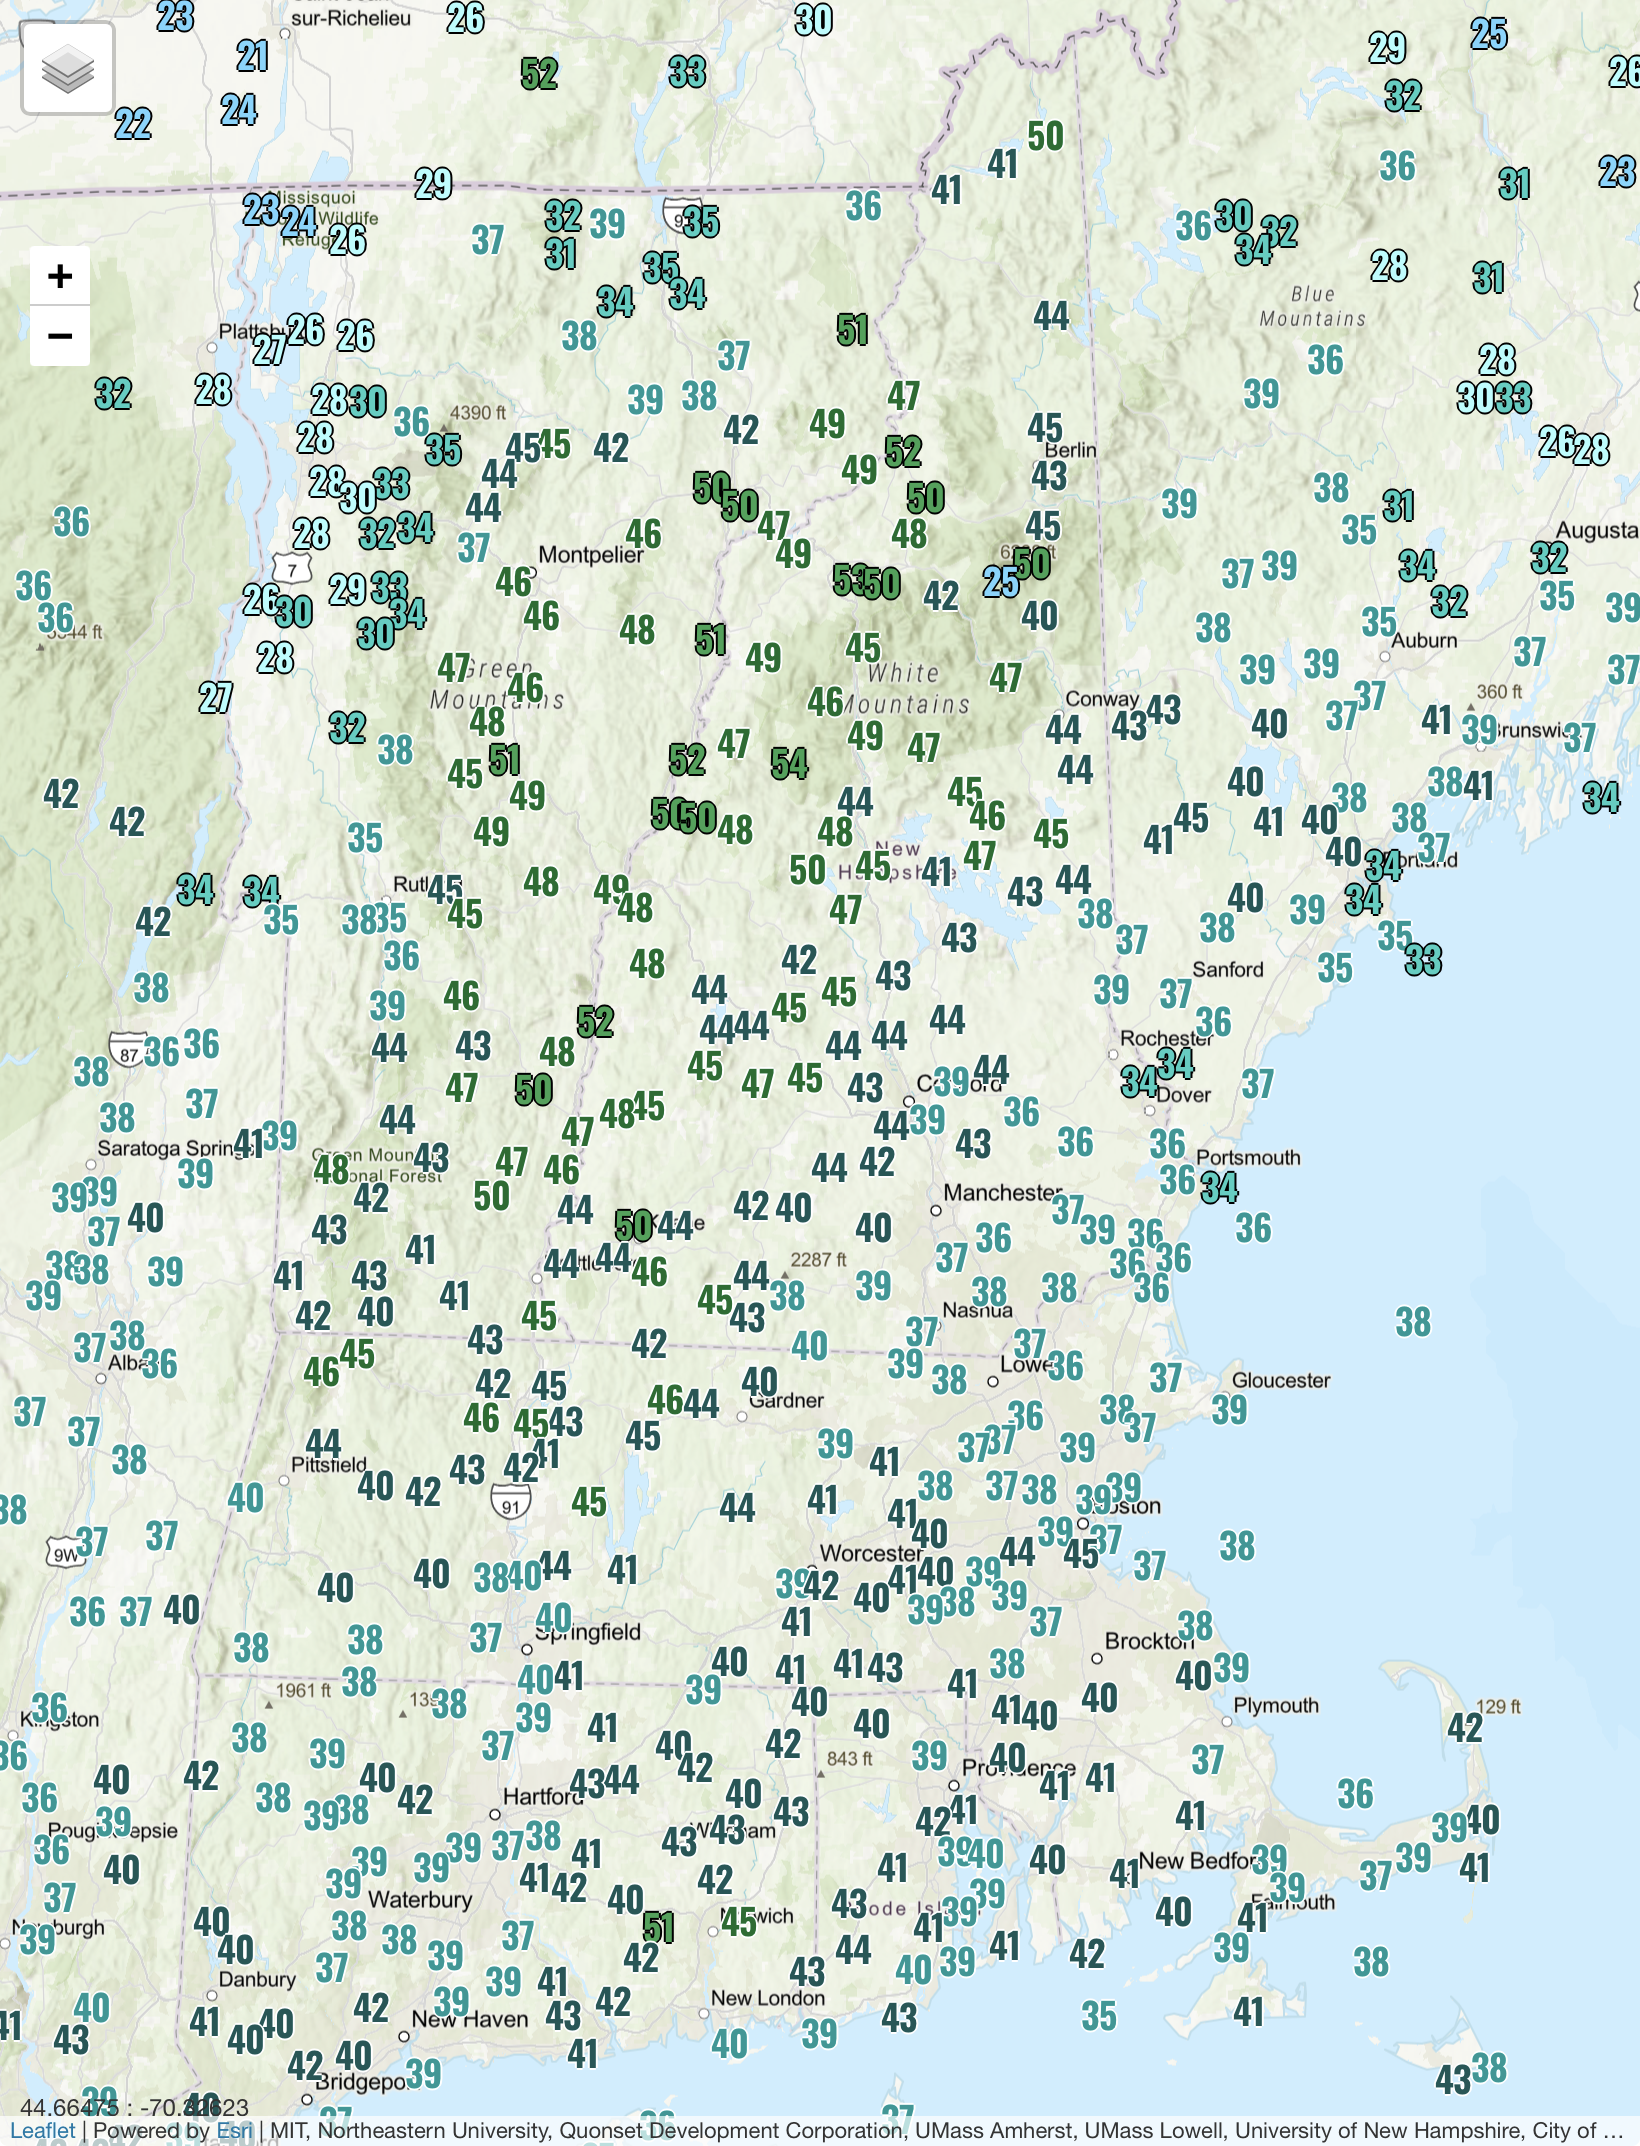Select the 22 degree temperature marker
Screen dimensions: 1640x2146
pos(133,124)
